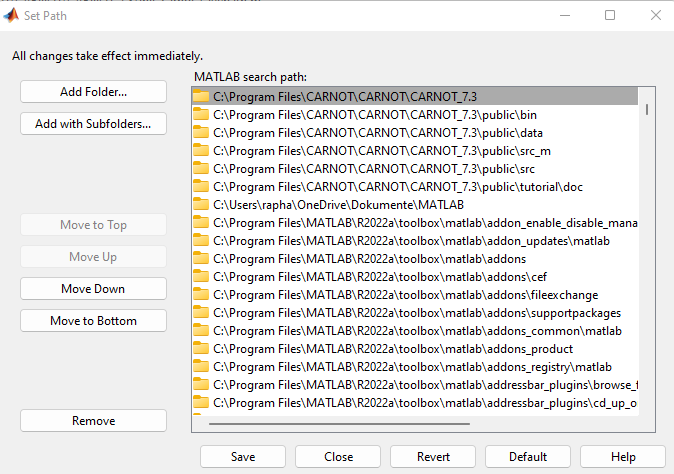674x474 pixels.
Task: Click folder icon beside addons\cef path
Action: tap(201, 277)
